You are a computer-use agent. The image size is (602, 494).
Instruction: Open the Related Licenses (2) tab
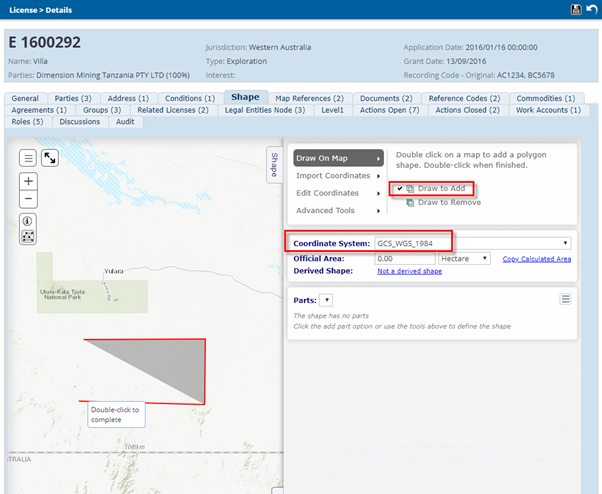[x=173, y=110]
